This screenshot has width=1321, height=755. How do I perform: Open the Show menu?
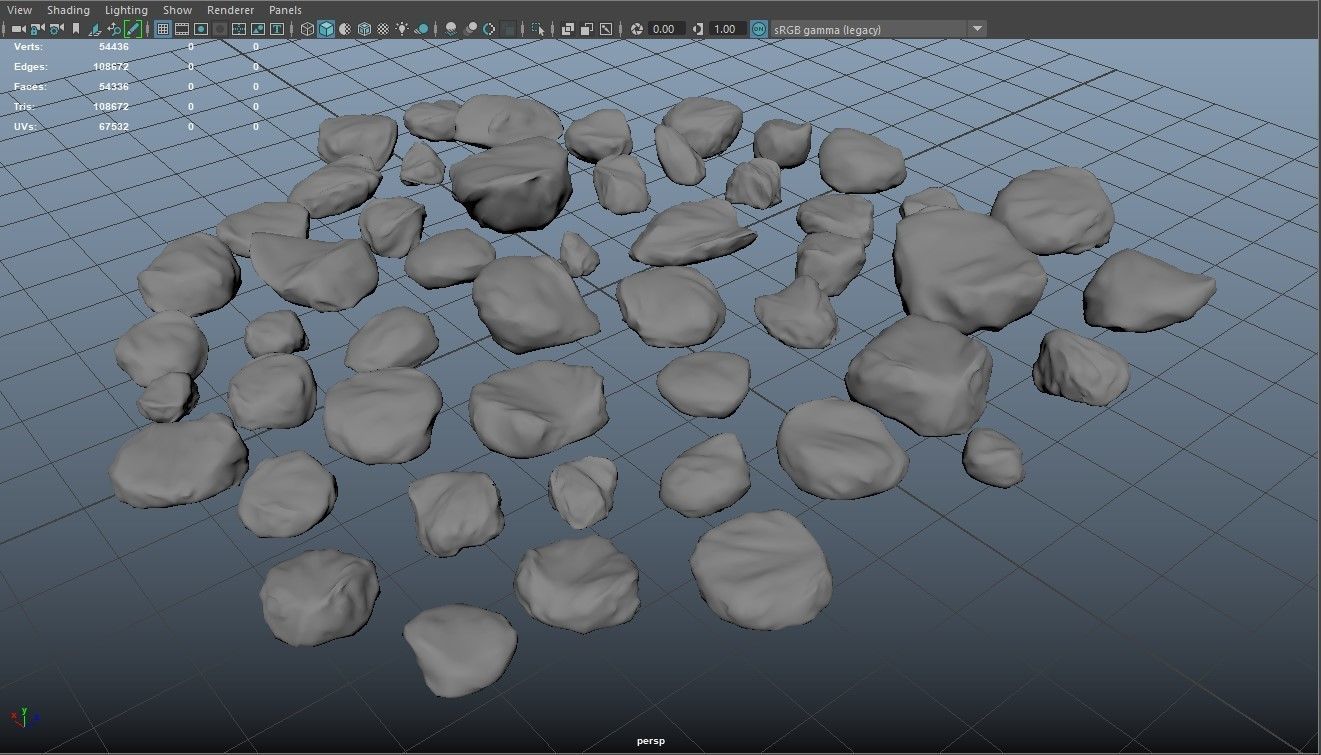tap(177, 10)
